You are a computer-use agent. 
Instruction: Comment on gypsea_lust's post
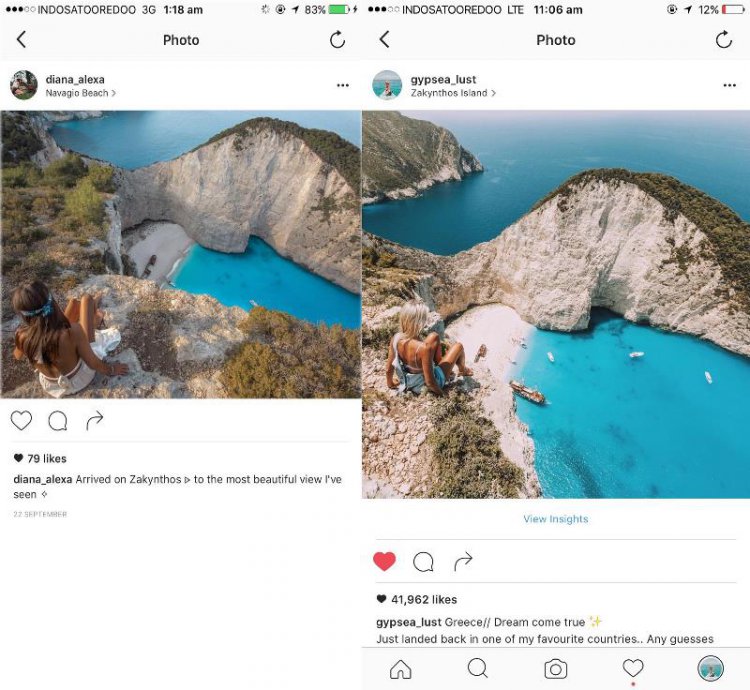pos(423,562)
